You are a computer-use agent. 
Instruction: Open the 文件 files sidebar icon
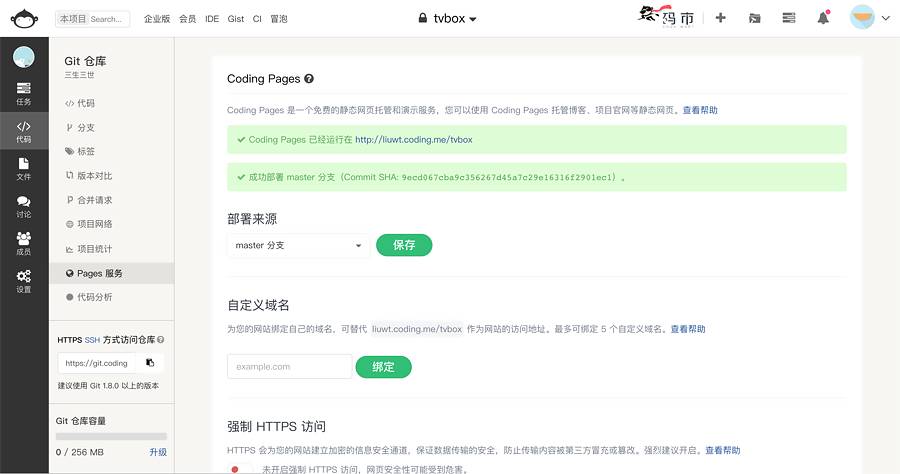24,169
